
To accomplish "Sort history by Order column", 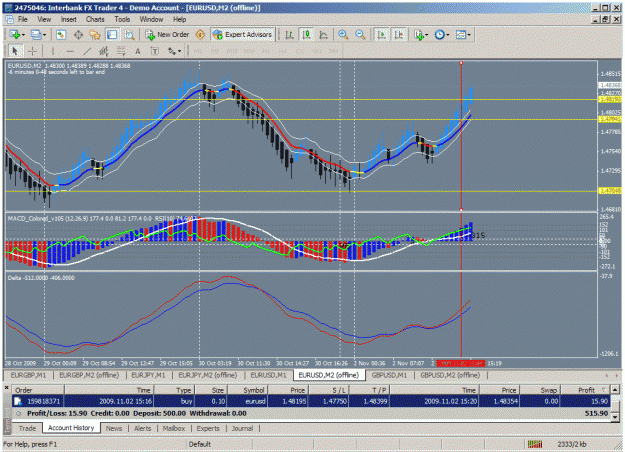I will coord(38,390).
